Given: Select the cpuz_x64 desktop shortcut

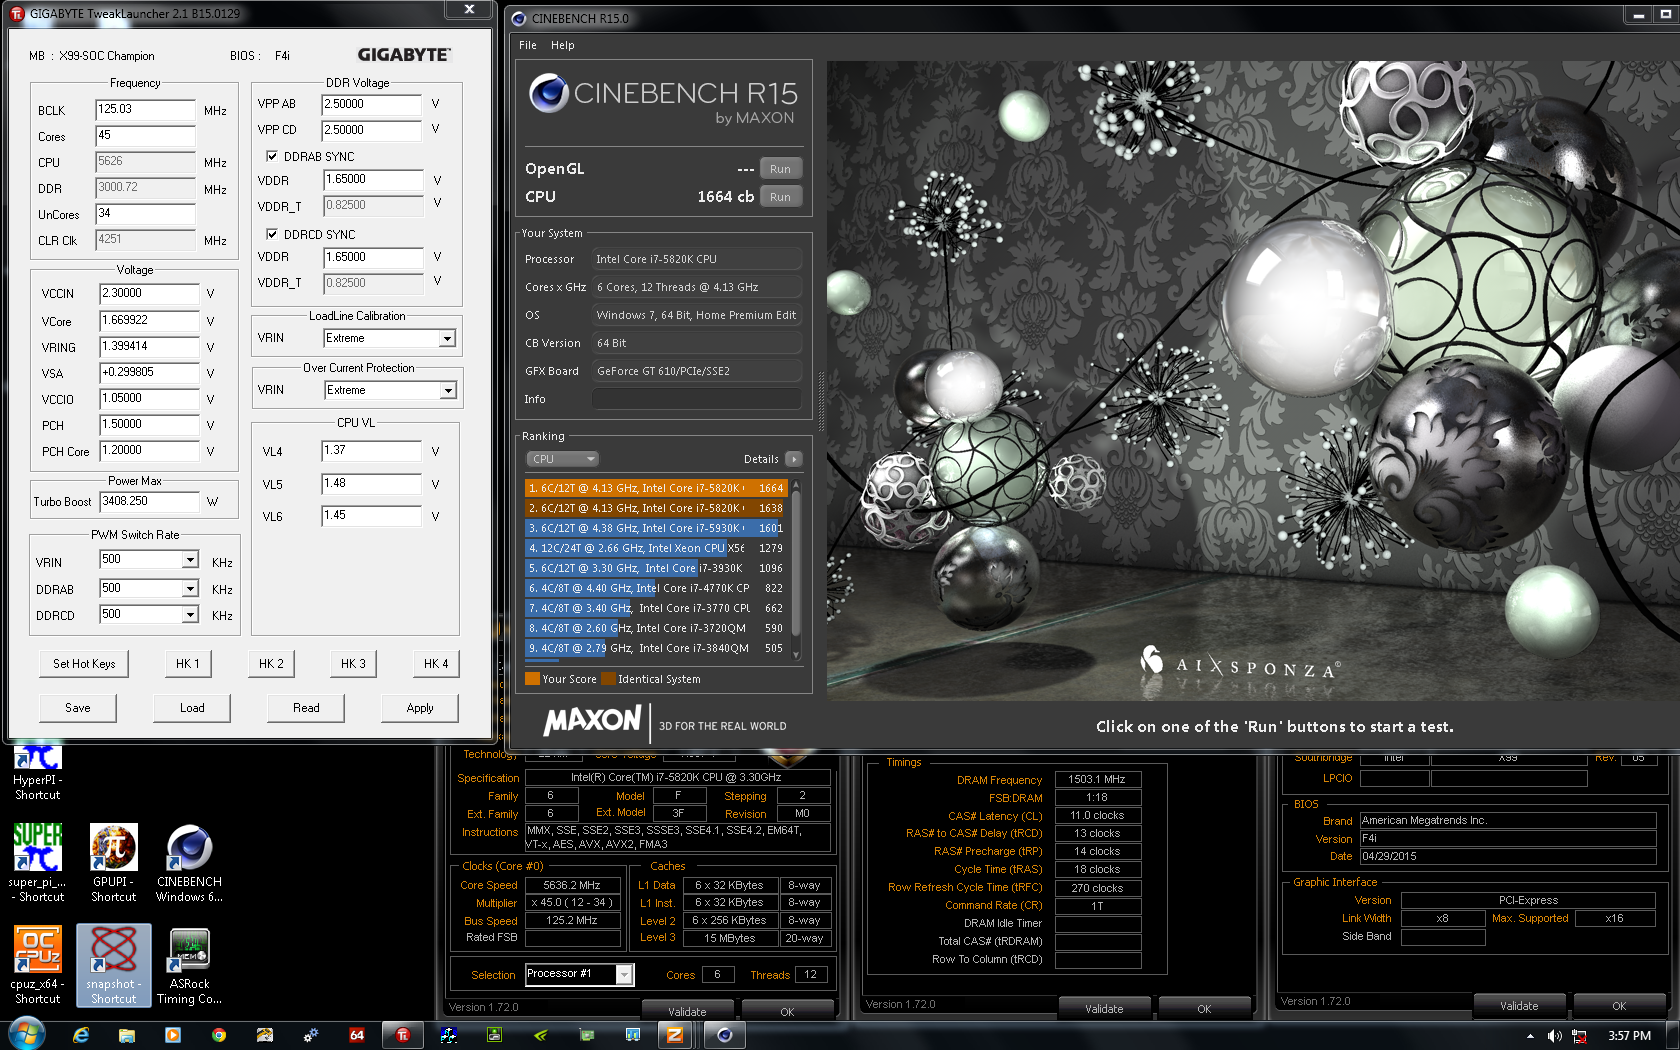Looking at the screenshot, I should coord(38,965).
